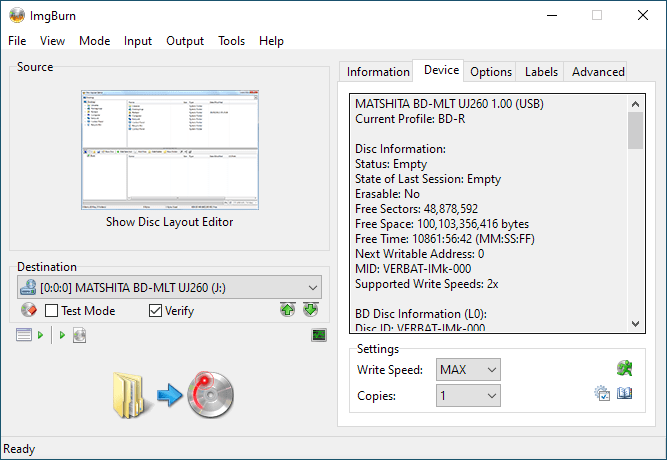
Task: Click the 'Ready' status bar text
Action: click(x=19, y=449)
